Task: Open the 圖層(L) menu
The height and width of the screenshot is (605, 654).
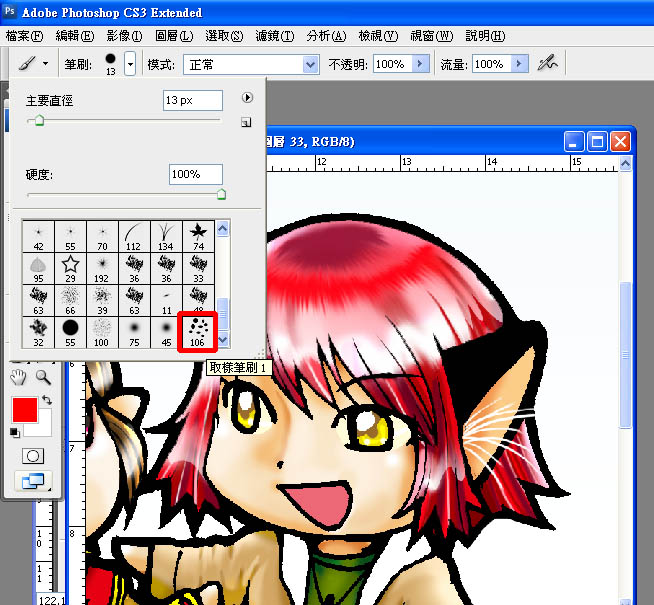Action: (x=174, y=36)
